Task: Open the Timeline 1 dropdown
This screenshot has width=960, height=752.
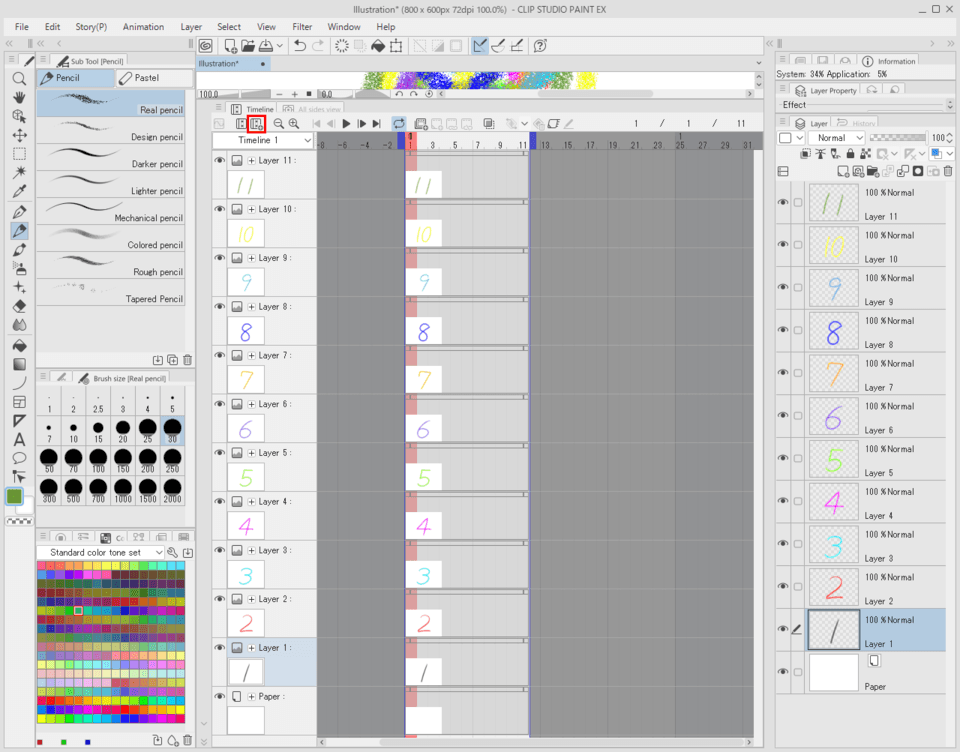Action: point(263,141)
